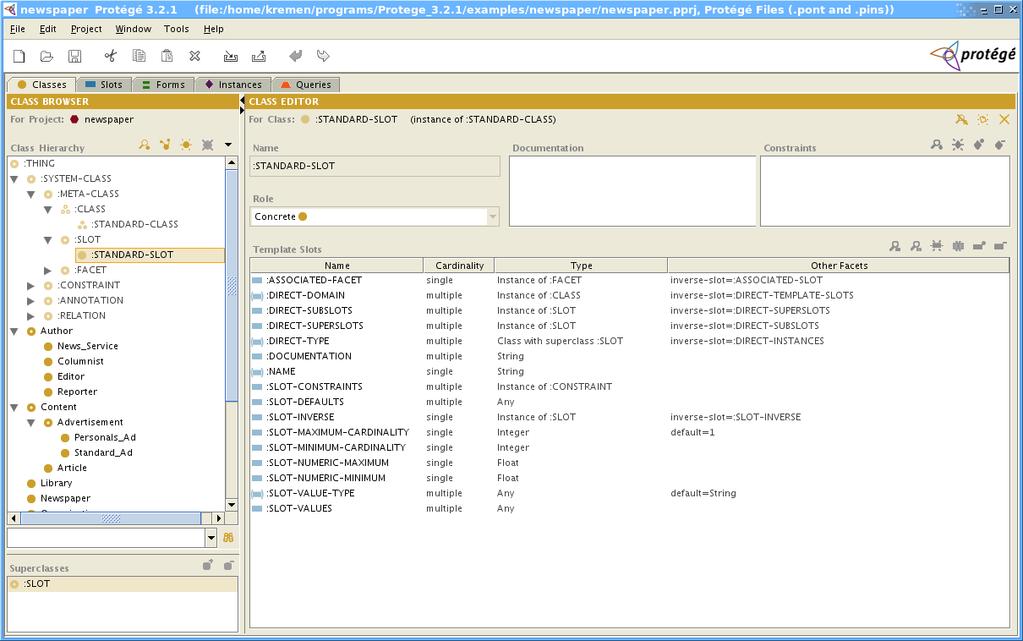This screenshot has width=1023, height=641.
Task: Open the Tools menu
Action: (176, 29)
